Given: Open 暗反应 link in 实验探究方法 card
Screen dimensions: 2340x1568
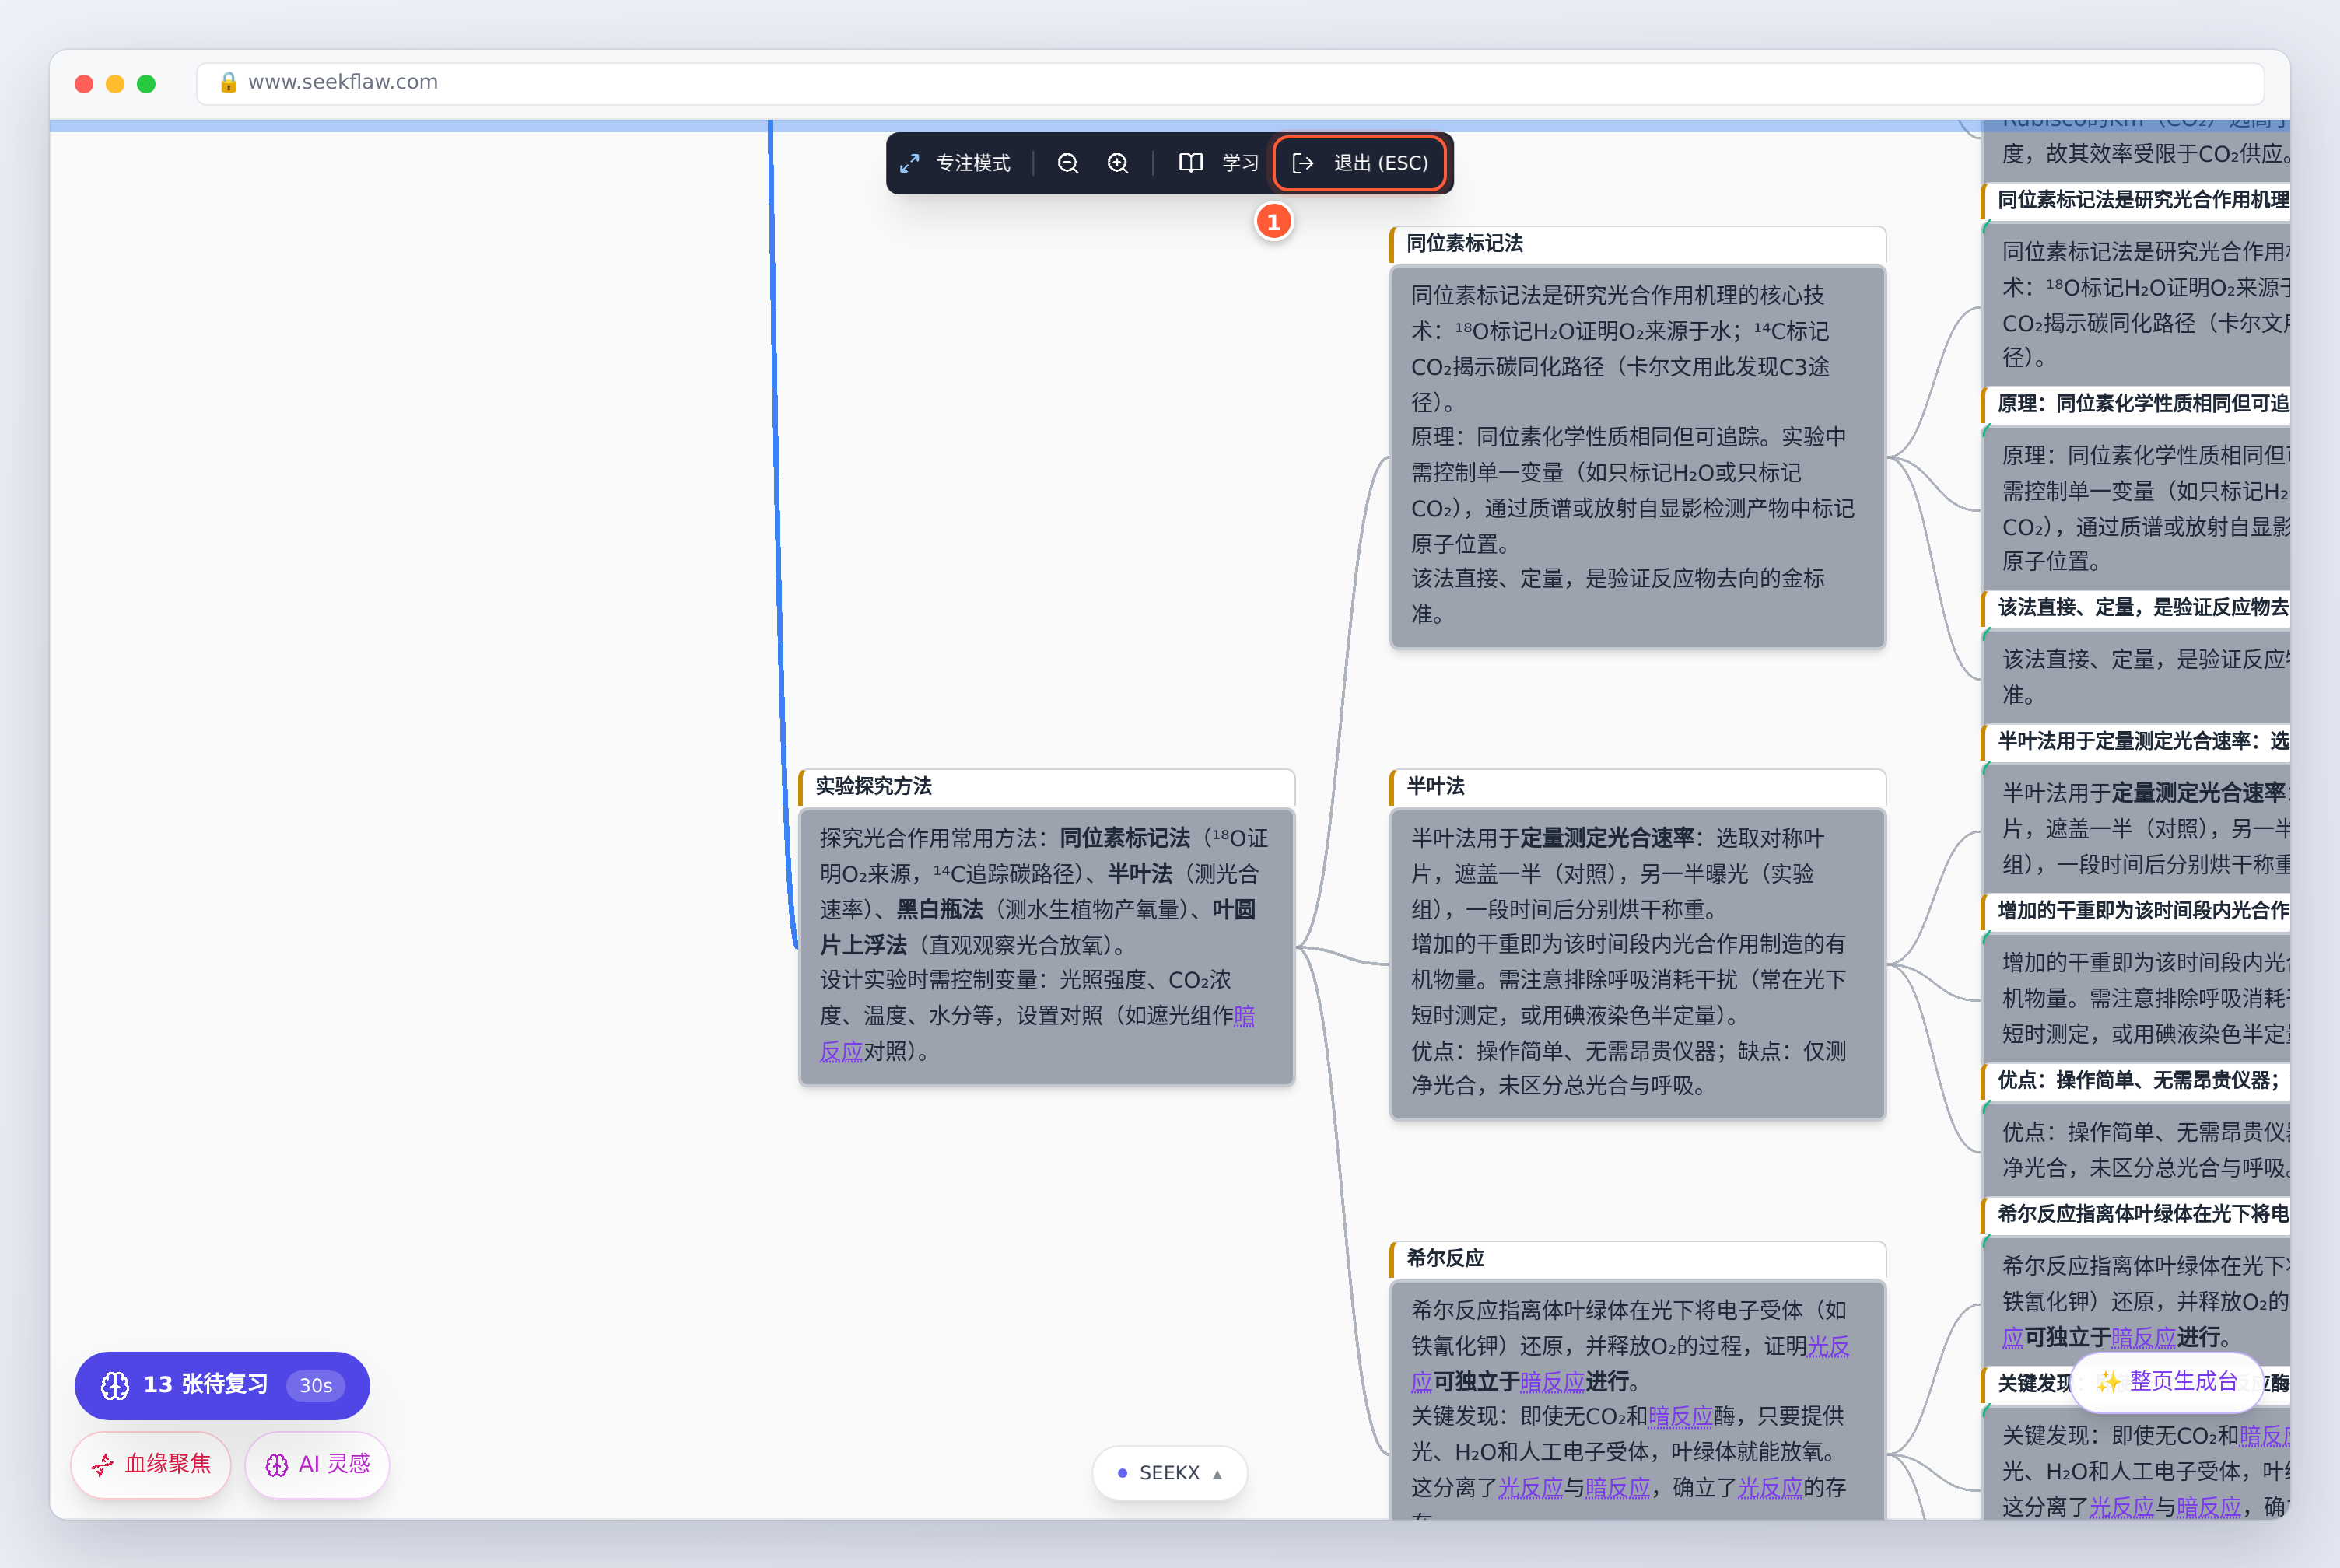Looking at the screenshot, I should 1244,1016.
